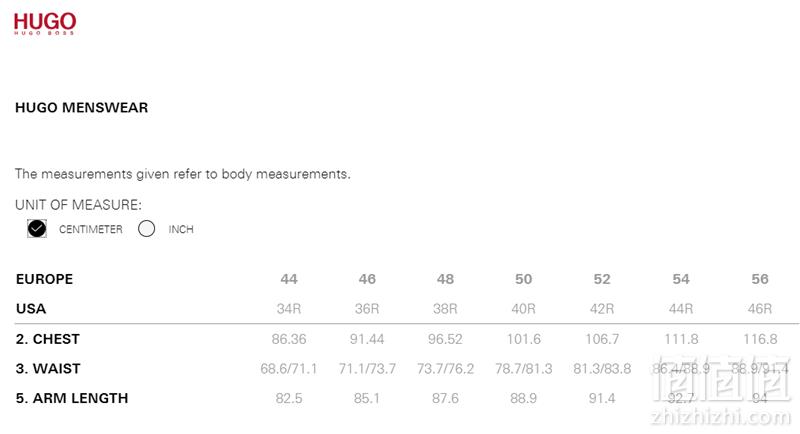Click chest value 101.6
Viewport: 800px width, 434px height.
pyautogui.click(x=523, y=339)
